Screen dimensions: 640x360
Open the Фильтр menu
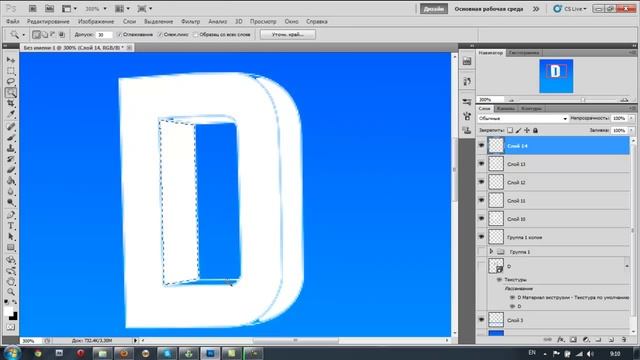(x=190, y=22)
